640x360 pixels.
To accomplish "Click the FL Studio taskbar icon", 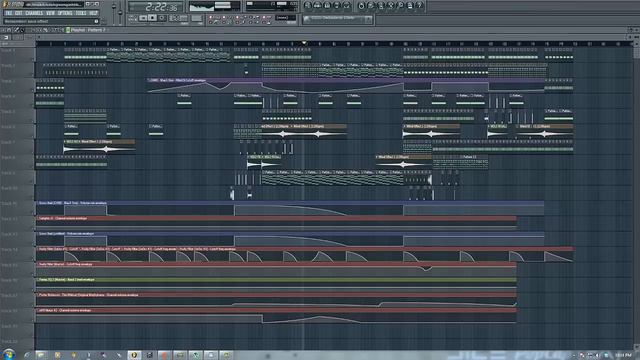I will (x=134, y=355).
